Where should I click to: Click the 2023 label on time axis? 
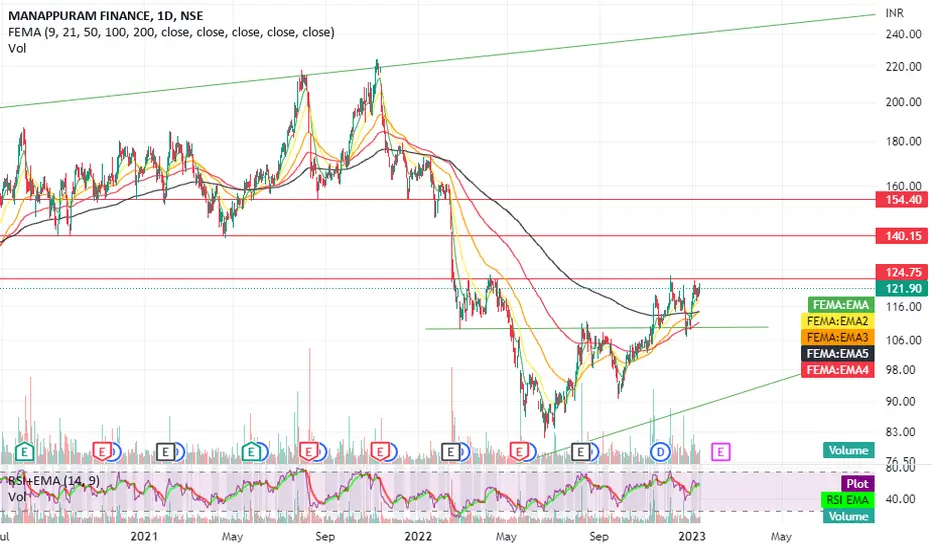point(692,536)
